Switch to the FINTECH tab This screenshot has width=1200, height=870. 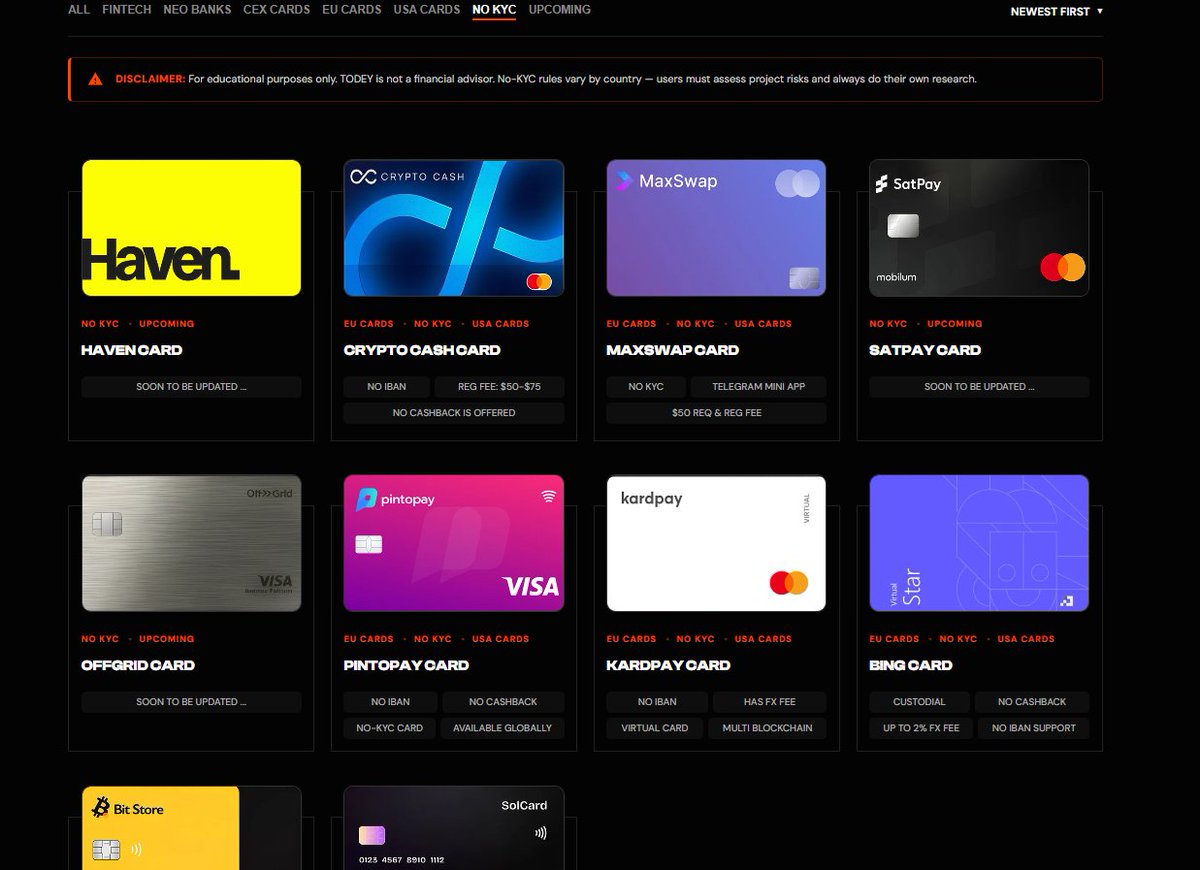click(x=127, y=10)
